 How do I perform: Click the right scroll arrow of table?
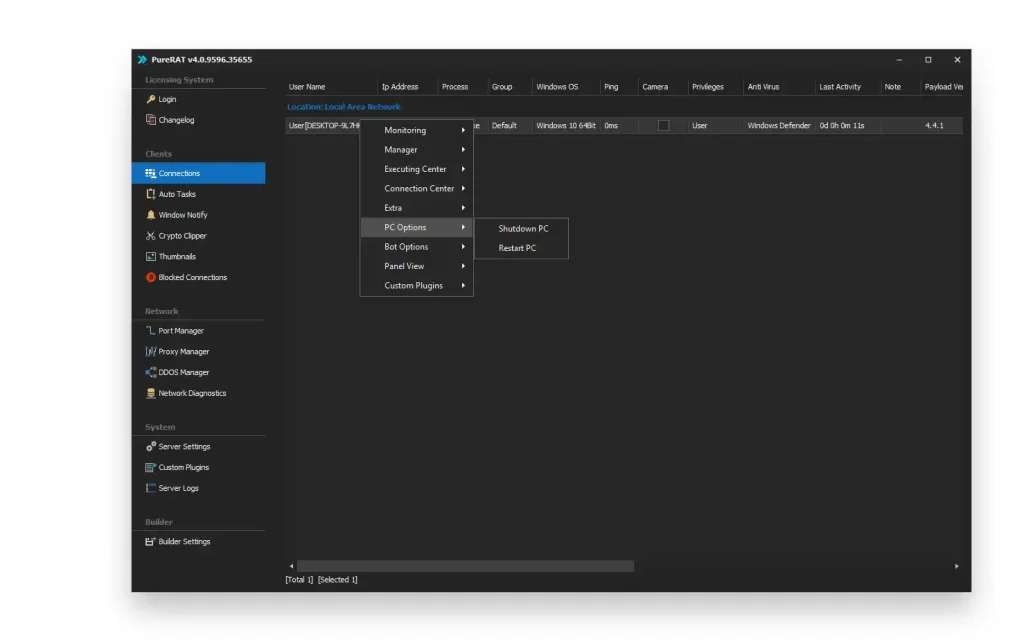tap(956, 566)
